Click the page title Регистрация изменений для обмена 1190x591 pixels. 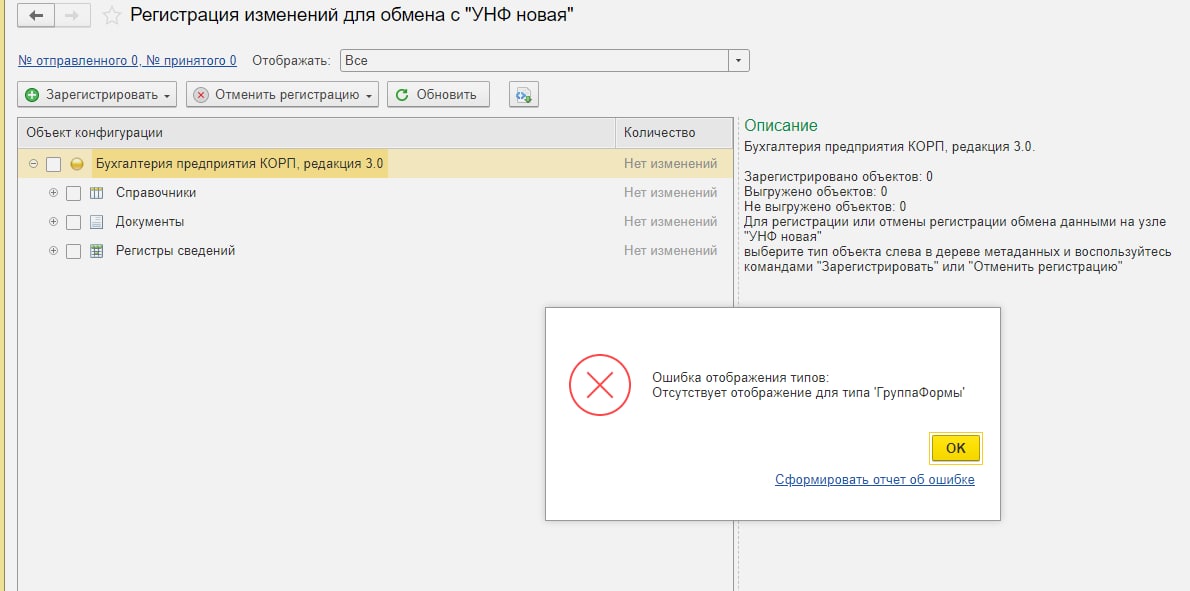point(351,14)
